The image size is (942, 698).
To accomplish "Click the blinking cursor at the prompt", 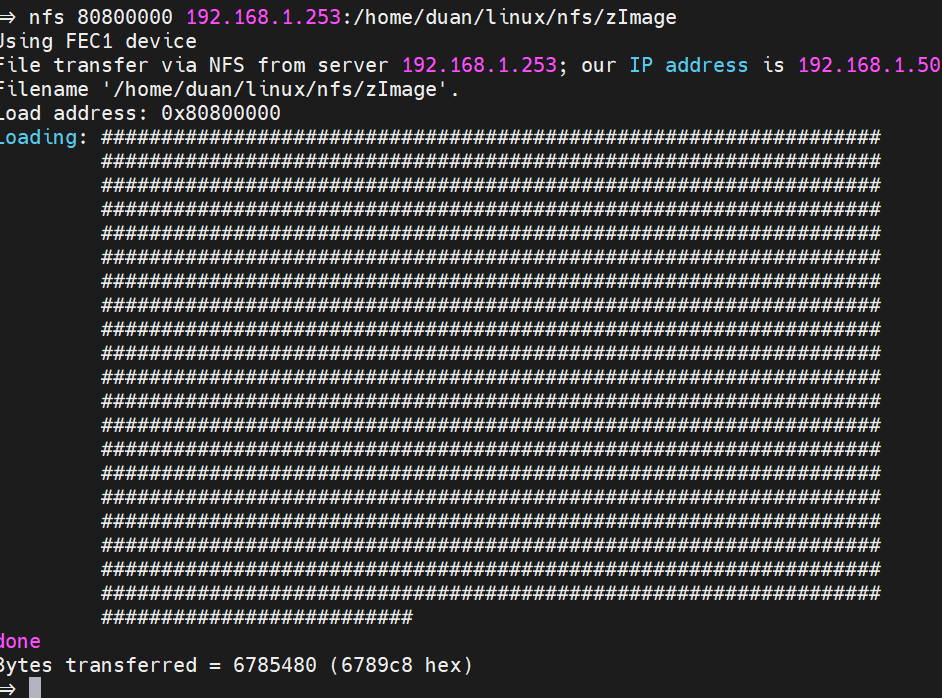I will [x=35, y=688].
